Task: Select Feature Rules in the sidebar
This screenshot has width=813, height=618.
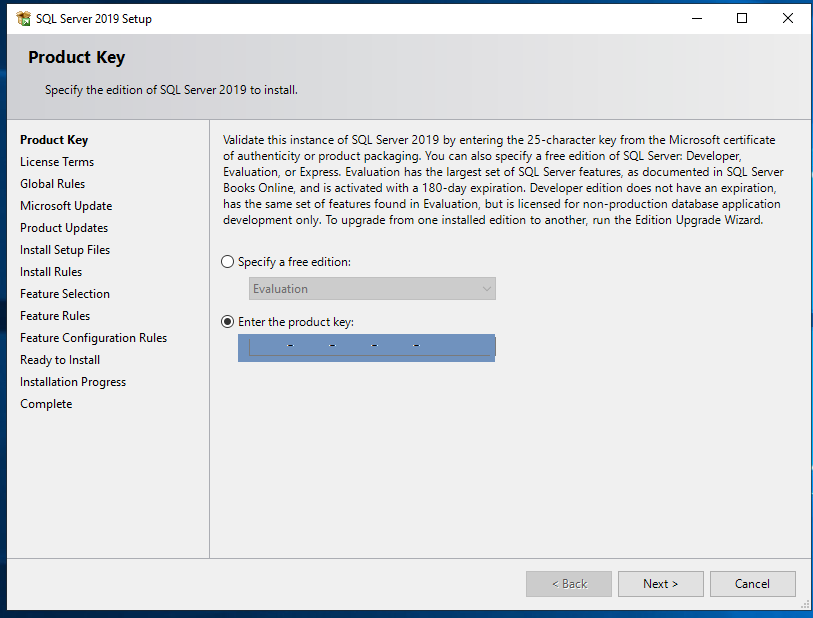Action: click(x=56, y=315)
